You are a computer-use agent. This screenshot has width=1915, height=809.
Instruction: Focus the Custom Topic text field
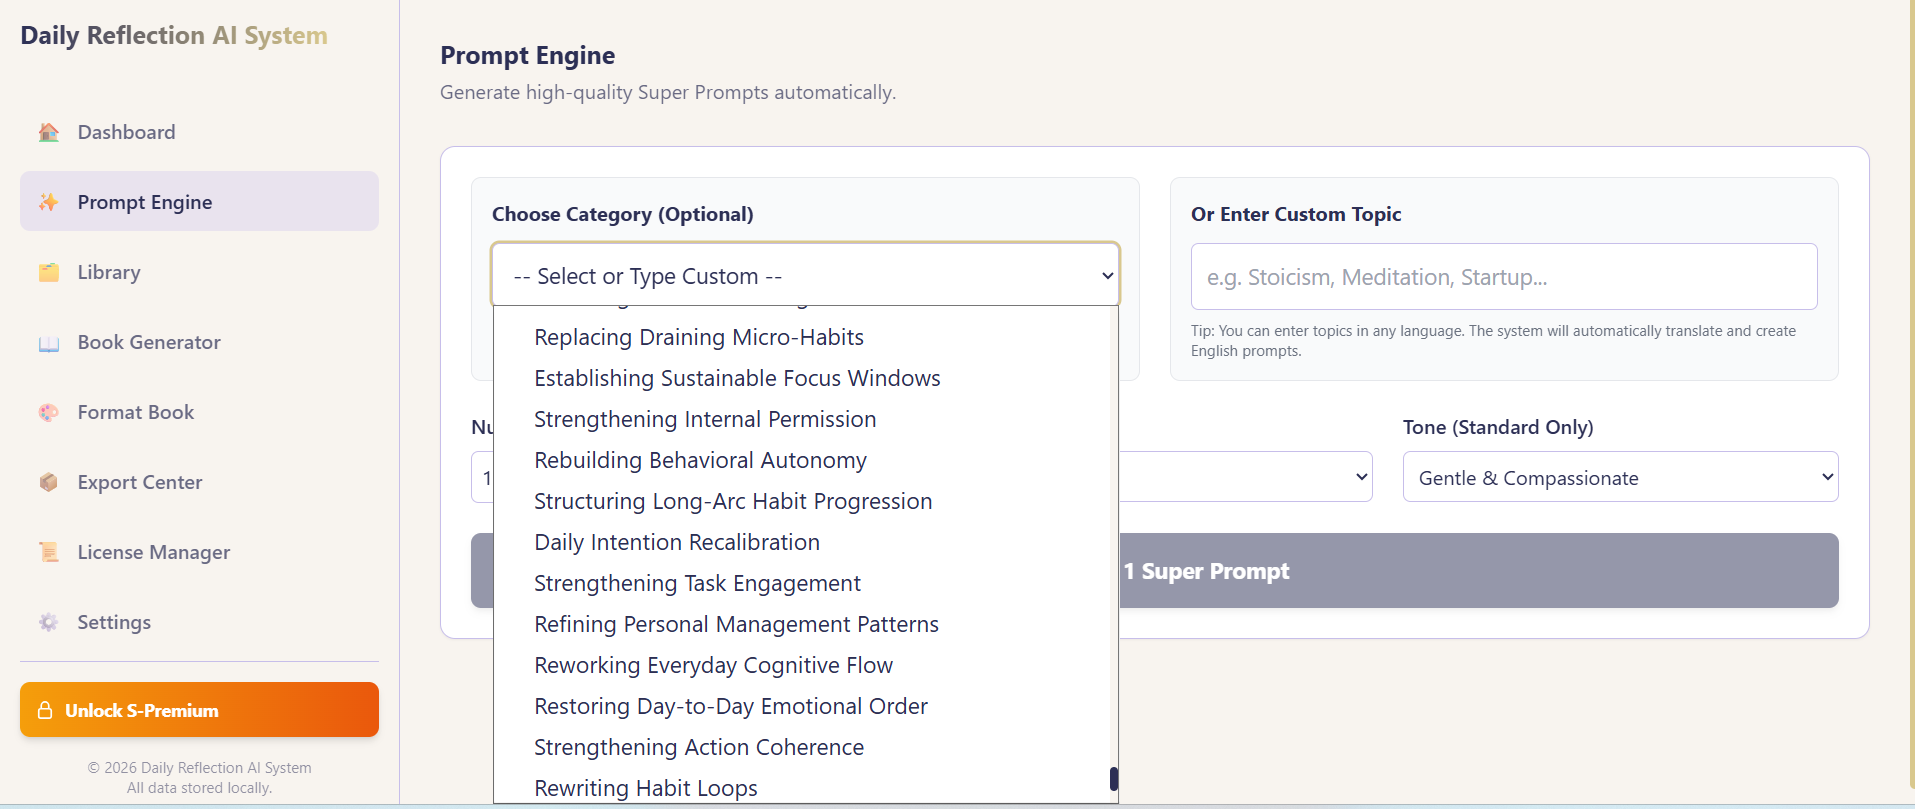[1503, 277]
